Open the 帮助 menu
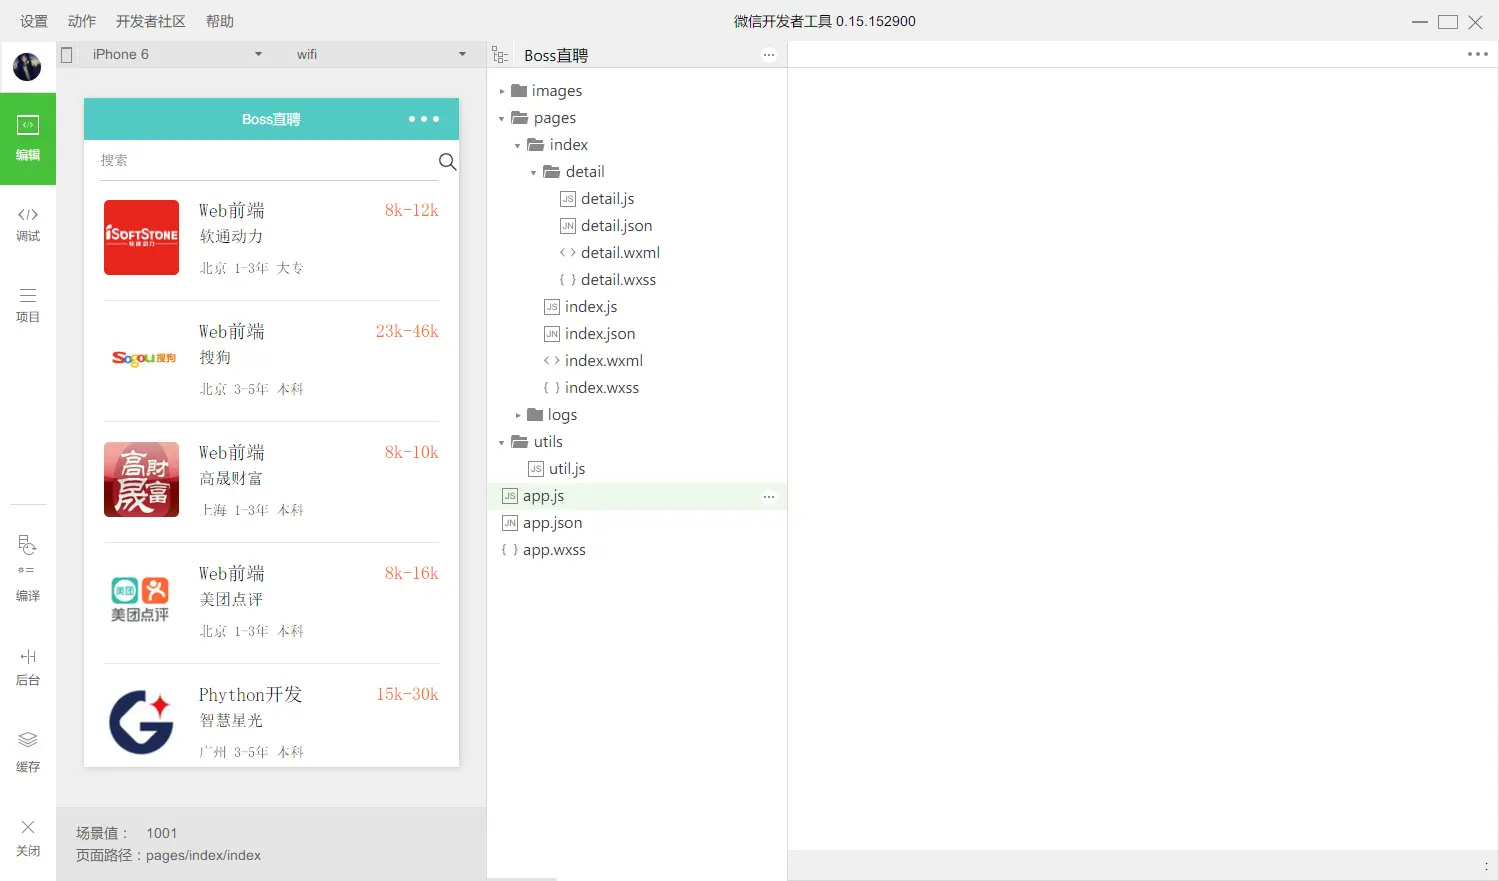This screenshot has width=1499, height=881. click(x=220, y=21)
